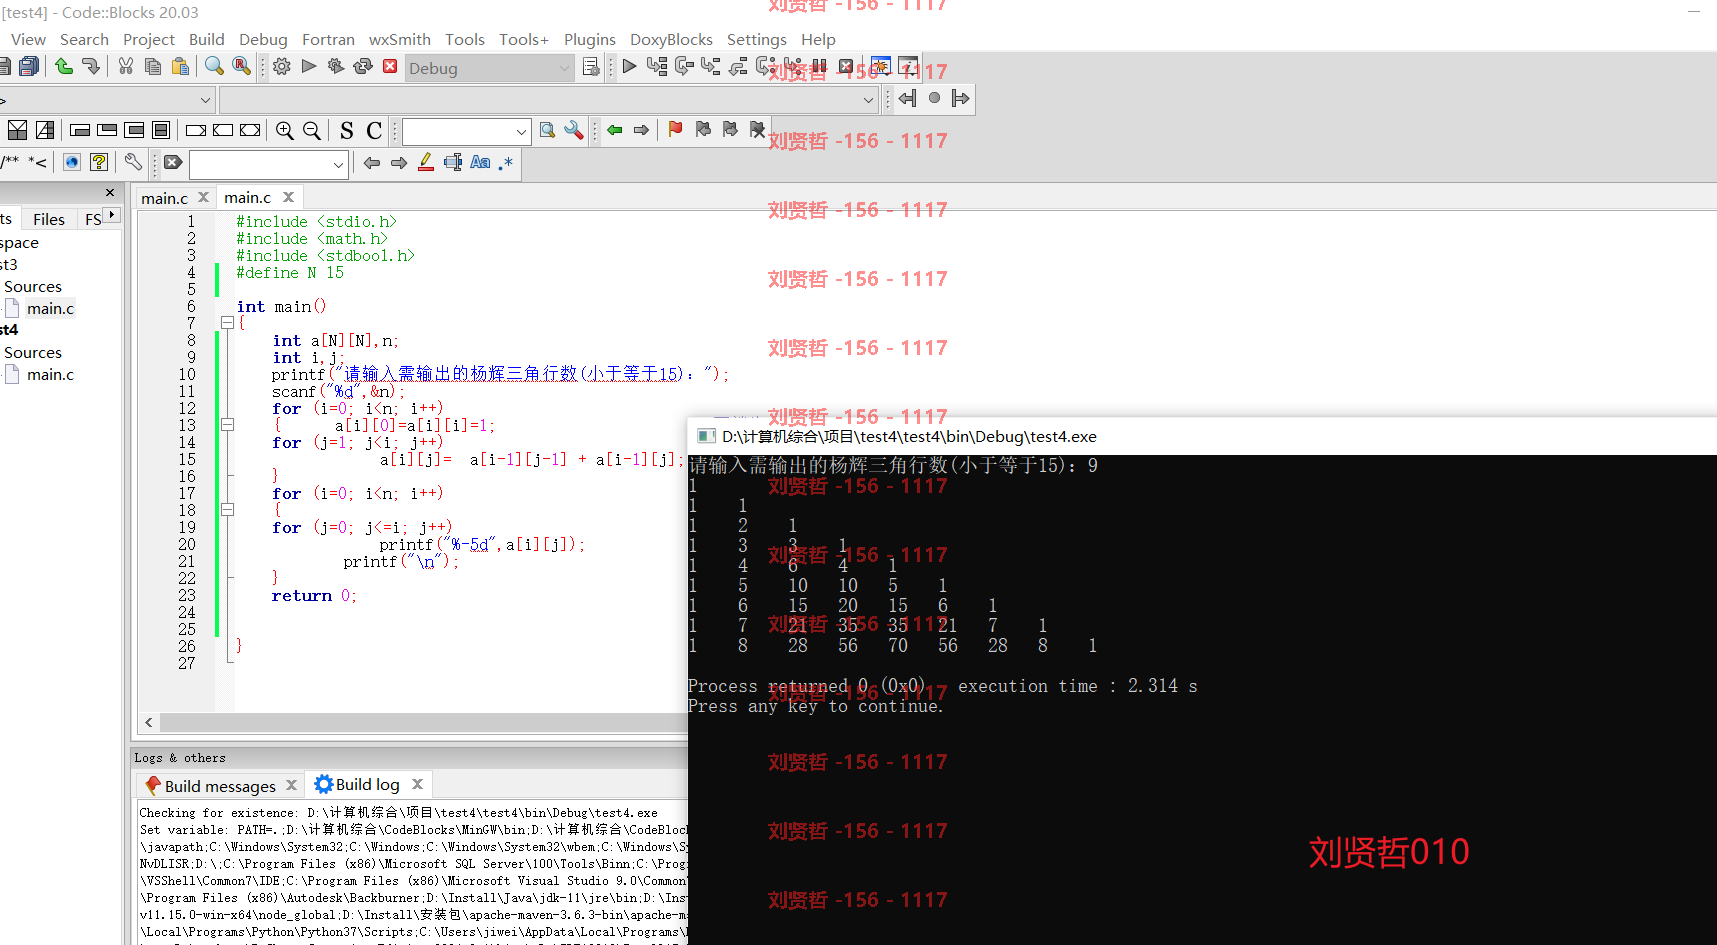The height and width of the screenshot is (945, 1717).
Task: Open the build target Debug dropdown
Action: coord(489,68)
